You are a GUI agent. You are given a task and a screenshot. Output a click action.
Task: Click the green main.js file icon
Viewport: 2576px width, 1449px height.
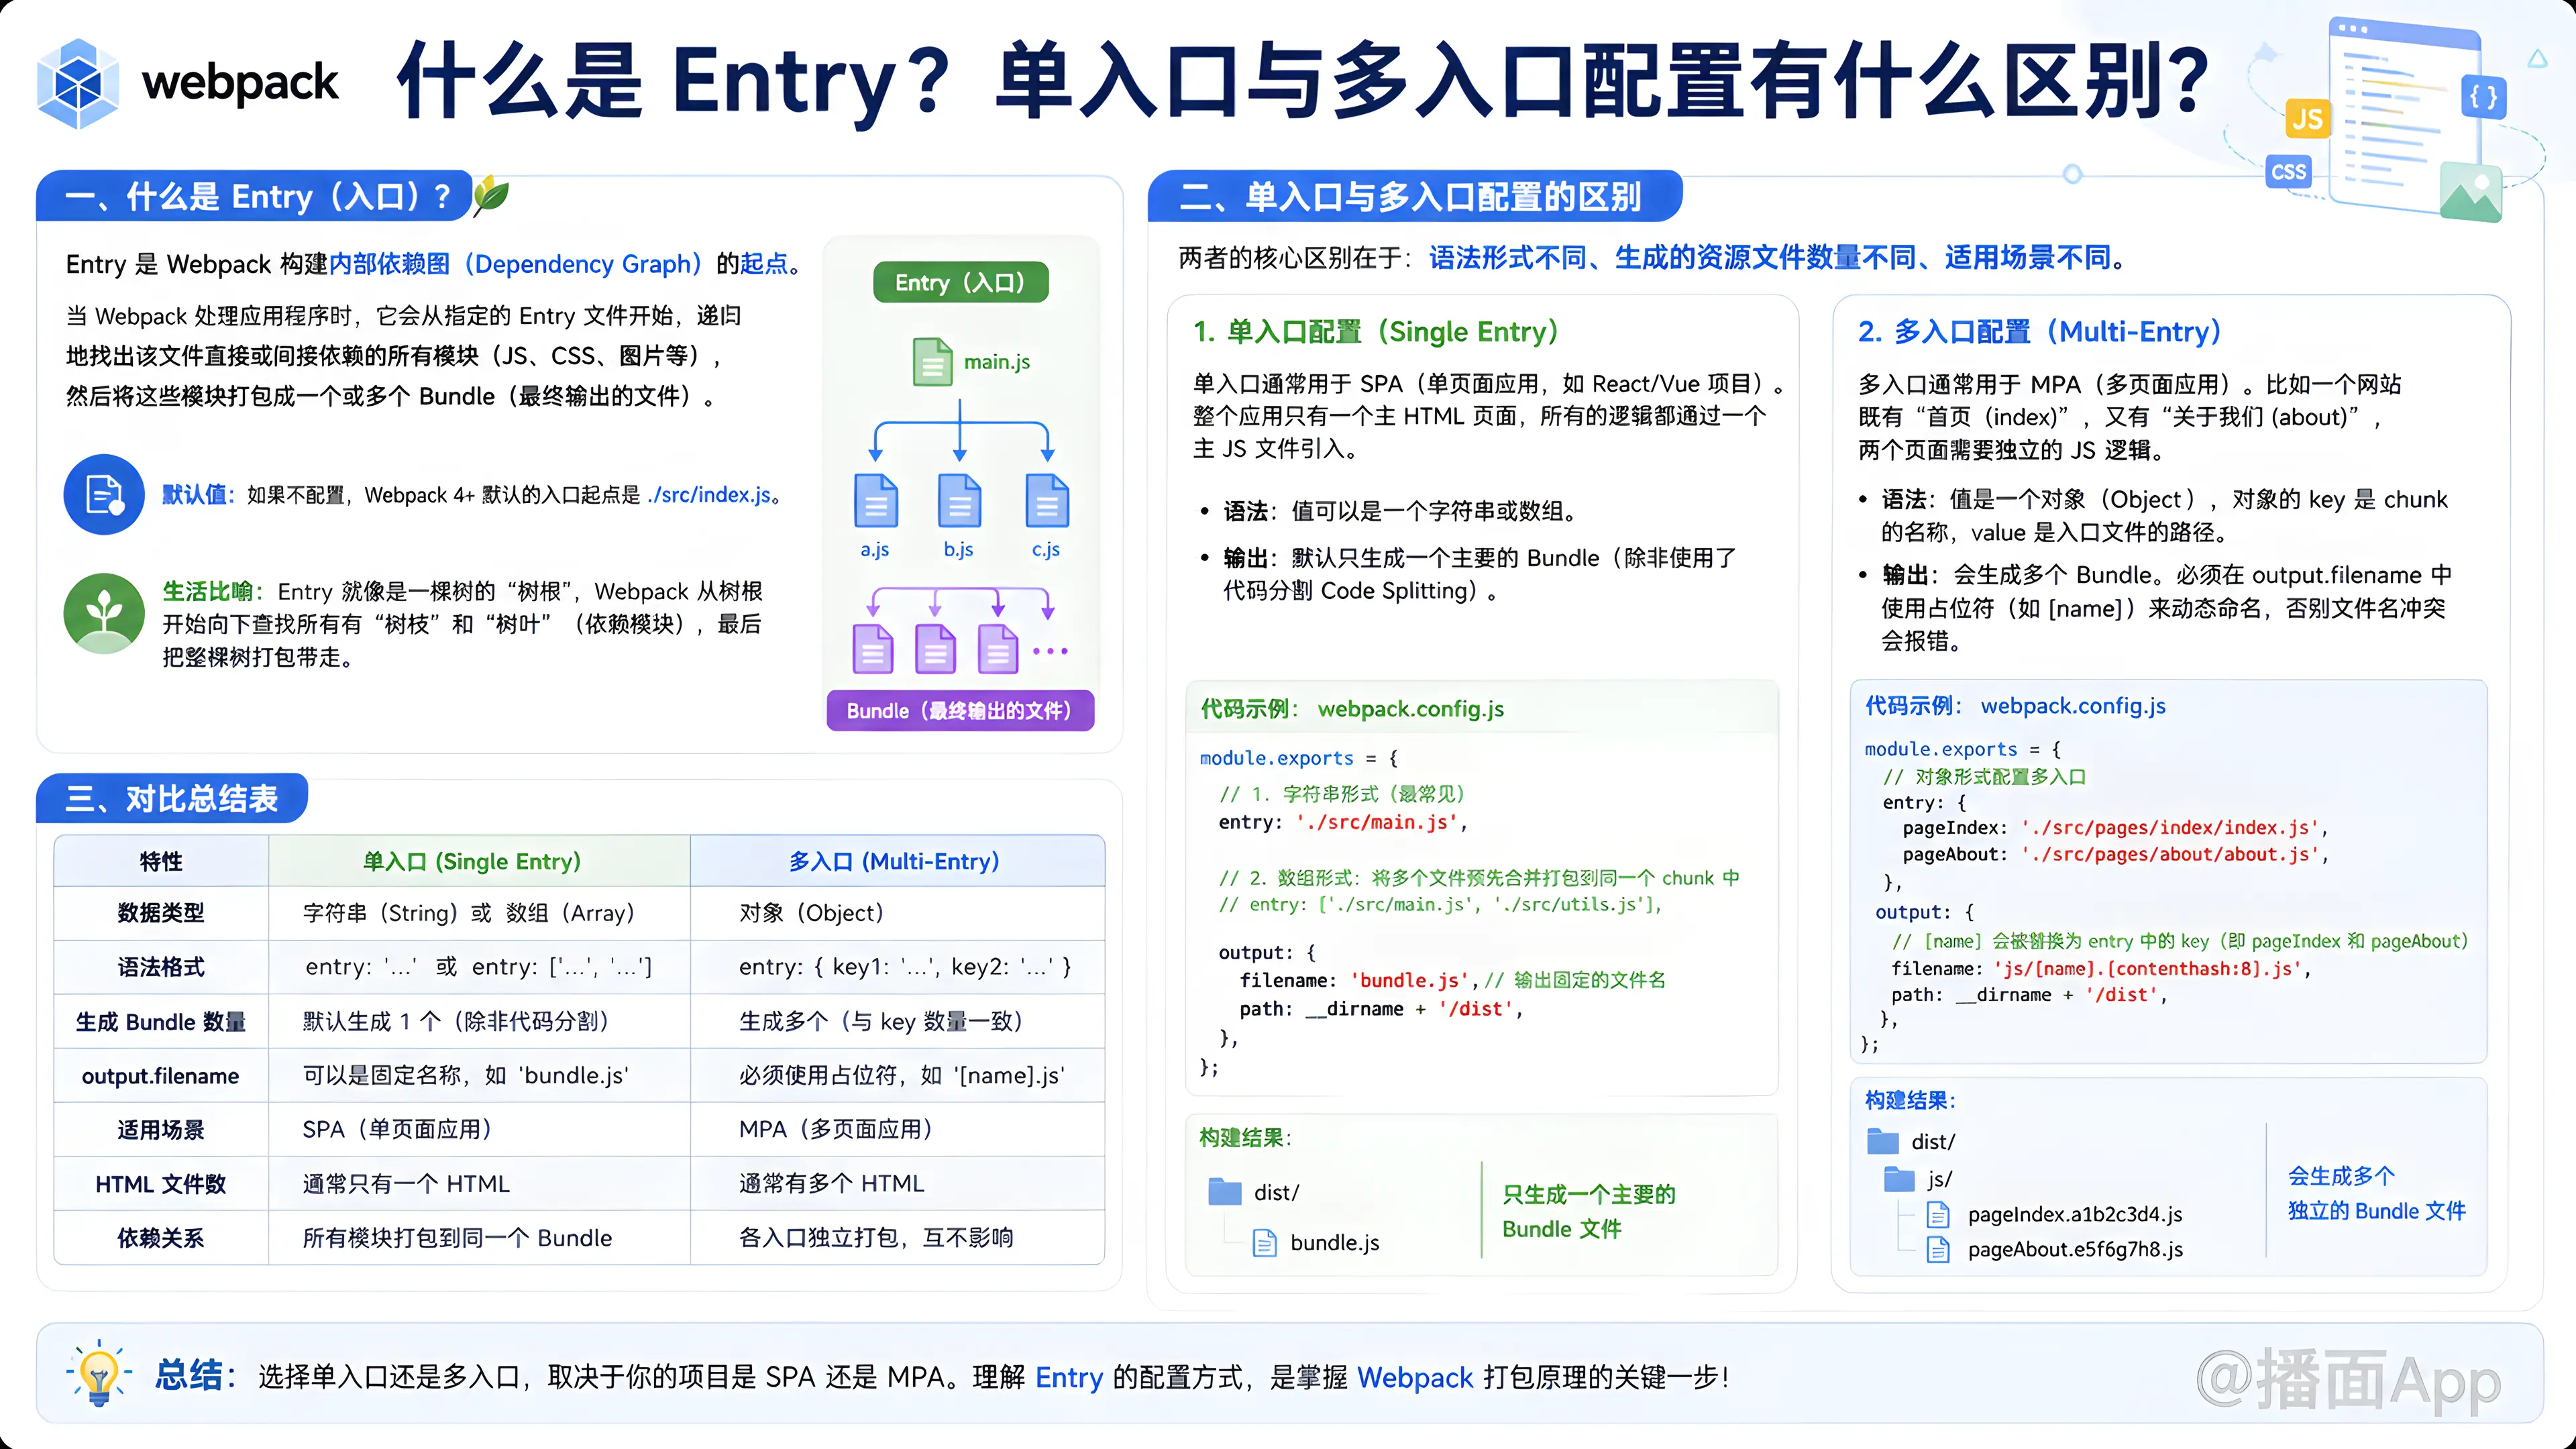(932, 362)
